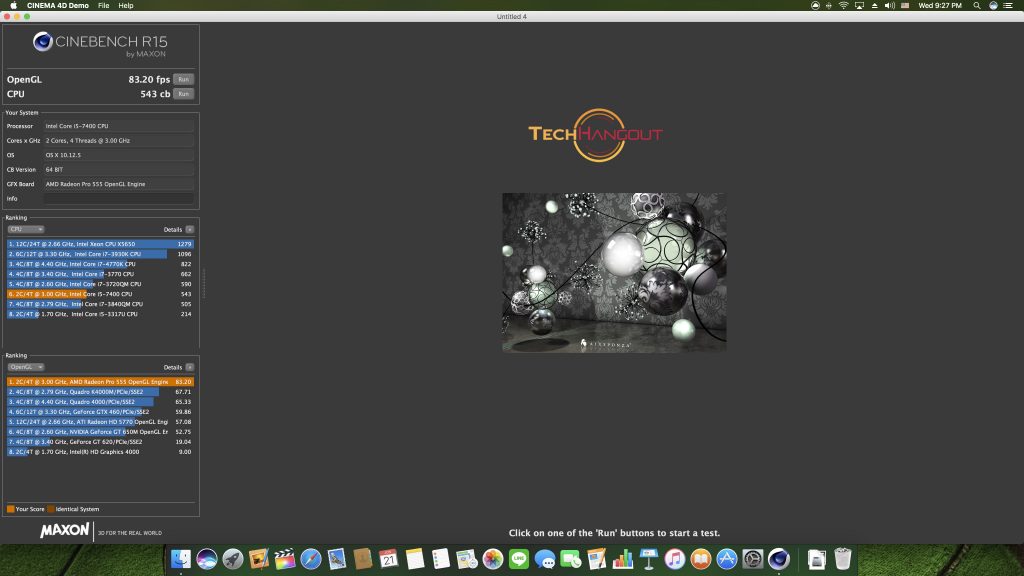Open Notification Center from menu bar

1008,5
